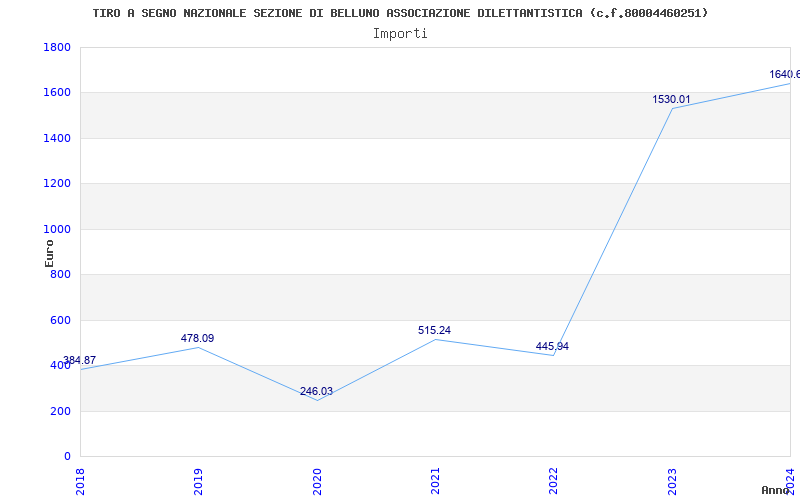Click the 515.24 data label

click(x=434, y=330)
